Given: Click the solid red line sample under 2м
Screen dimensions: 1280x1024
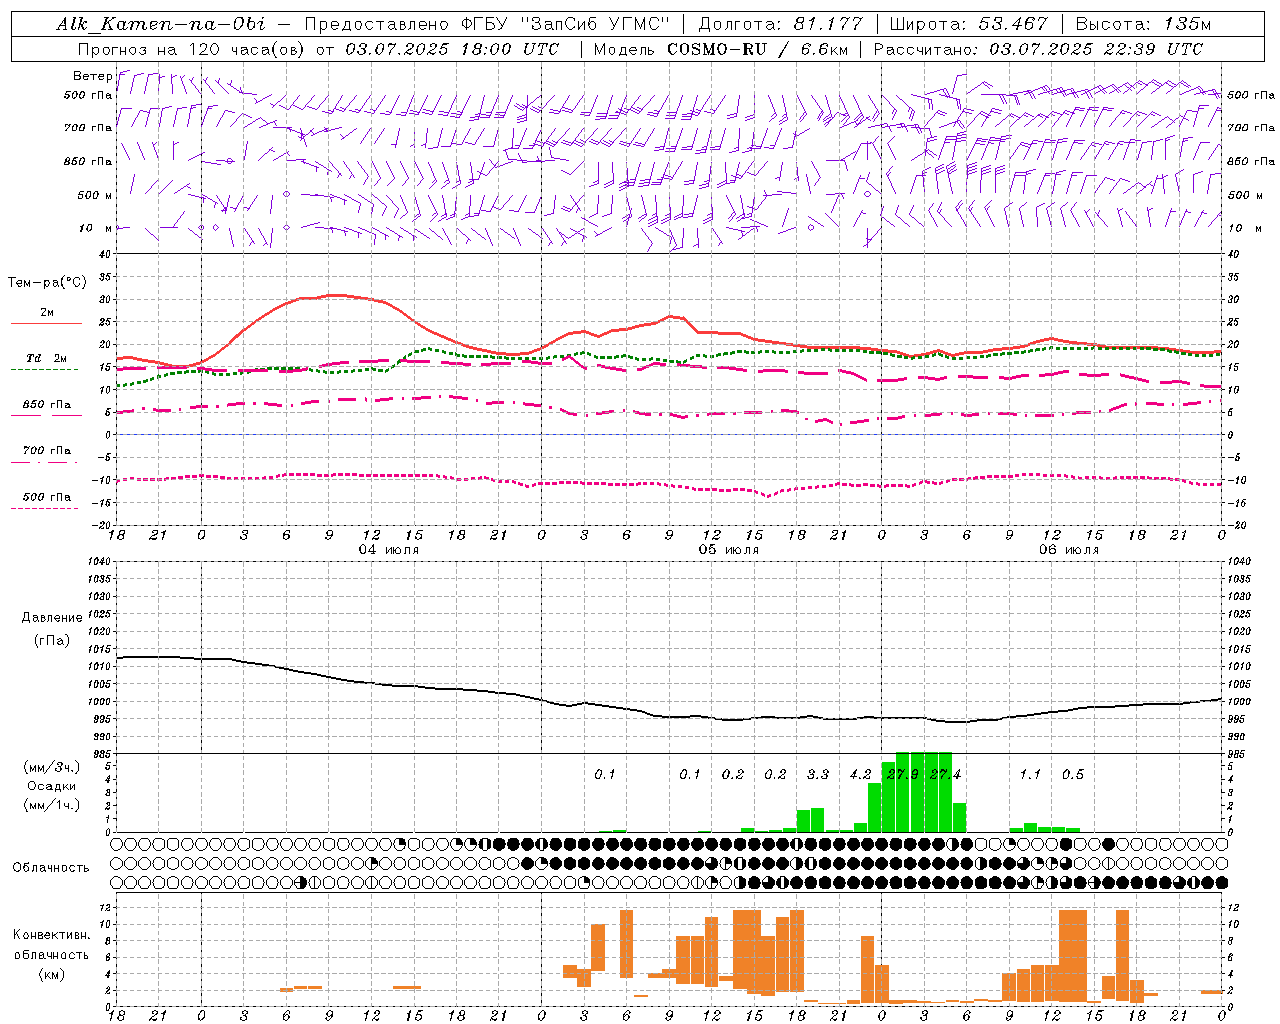Looking at the screenshot, I should [47, 324].
